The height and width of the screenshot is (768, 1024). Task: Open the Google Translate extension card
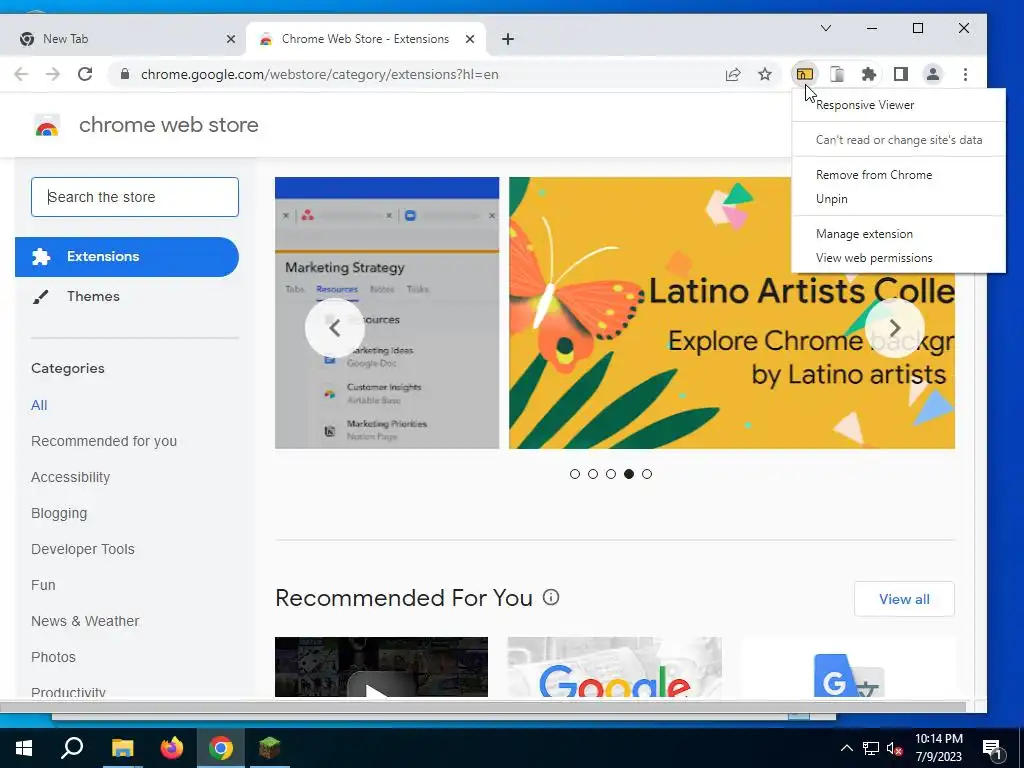[x=848, y=667]
